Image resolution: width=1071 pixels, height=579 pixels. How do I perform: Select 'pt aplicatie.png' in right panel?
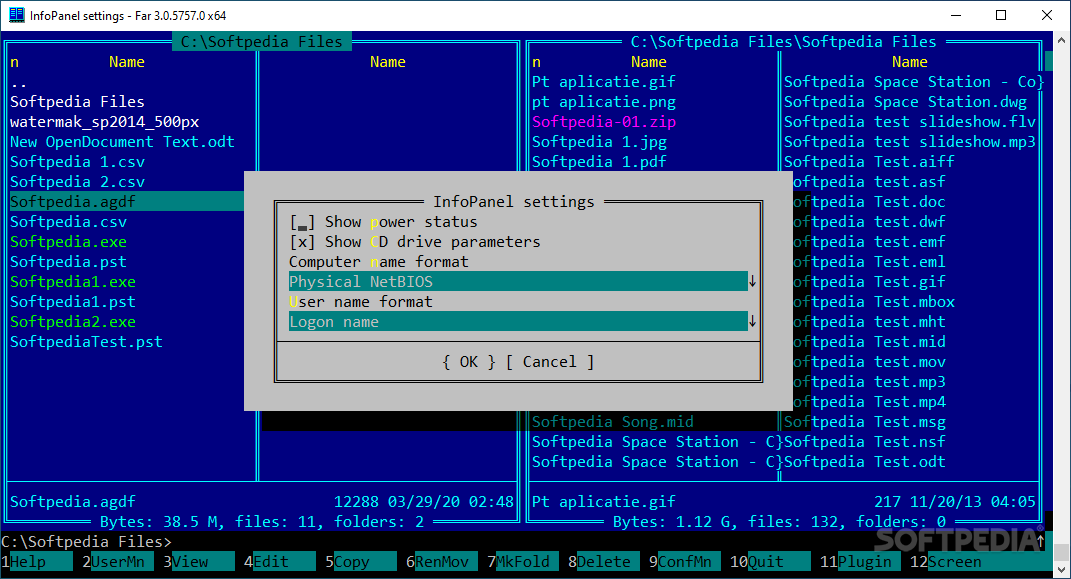603,102
